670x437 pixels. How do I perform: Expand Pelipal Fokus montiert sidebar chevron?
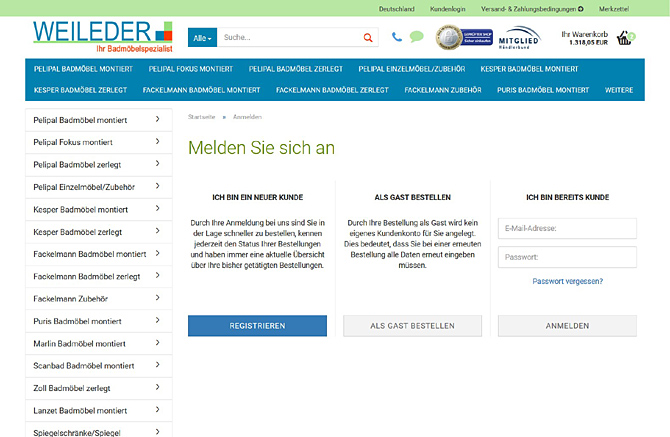tap(157, 141)
